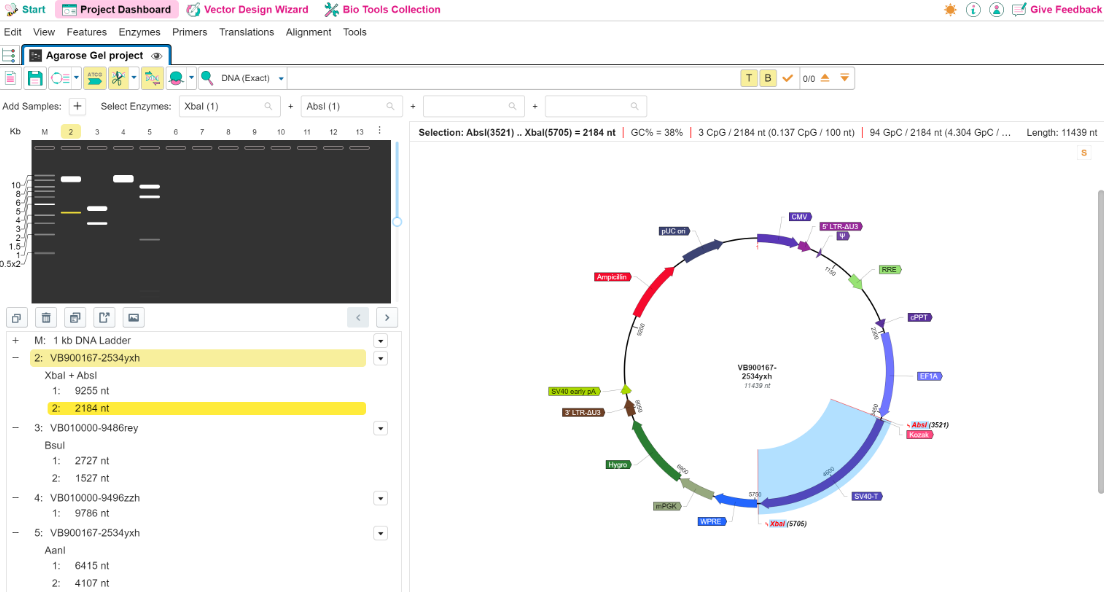Open options dropdown for lane 4 sample

(x=380, y=498)
